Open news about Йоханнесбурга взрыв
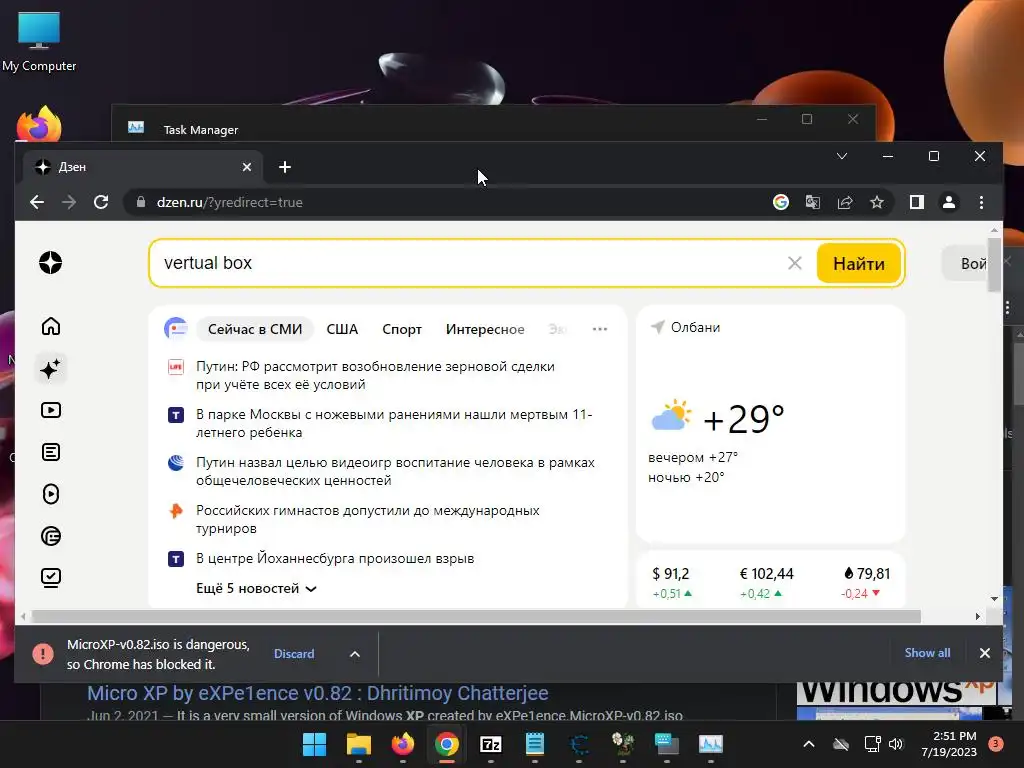This screenshot has width=1024, height=768. [335, 558]
